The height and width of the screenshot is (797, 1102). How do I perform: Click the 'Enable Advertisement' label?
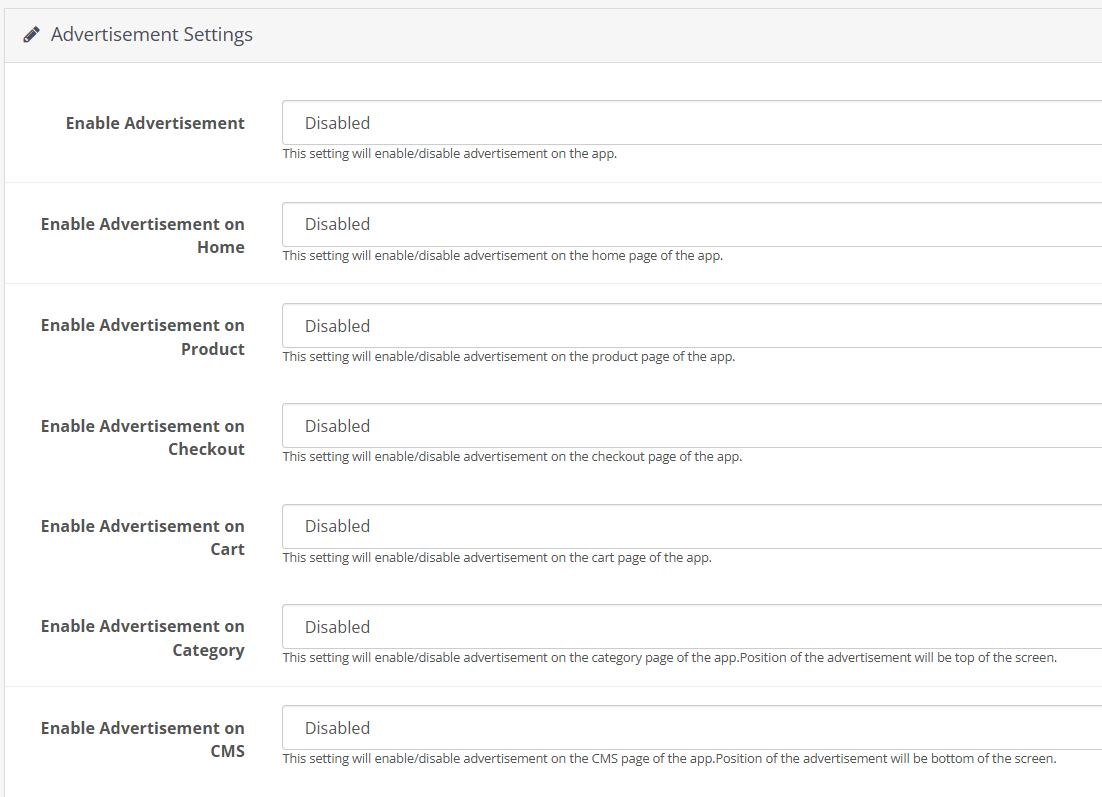pos(155,123)
